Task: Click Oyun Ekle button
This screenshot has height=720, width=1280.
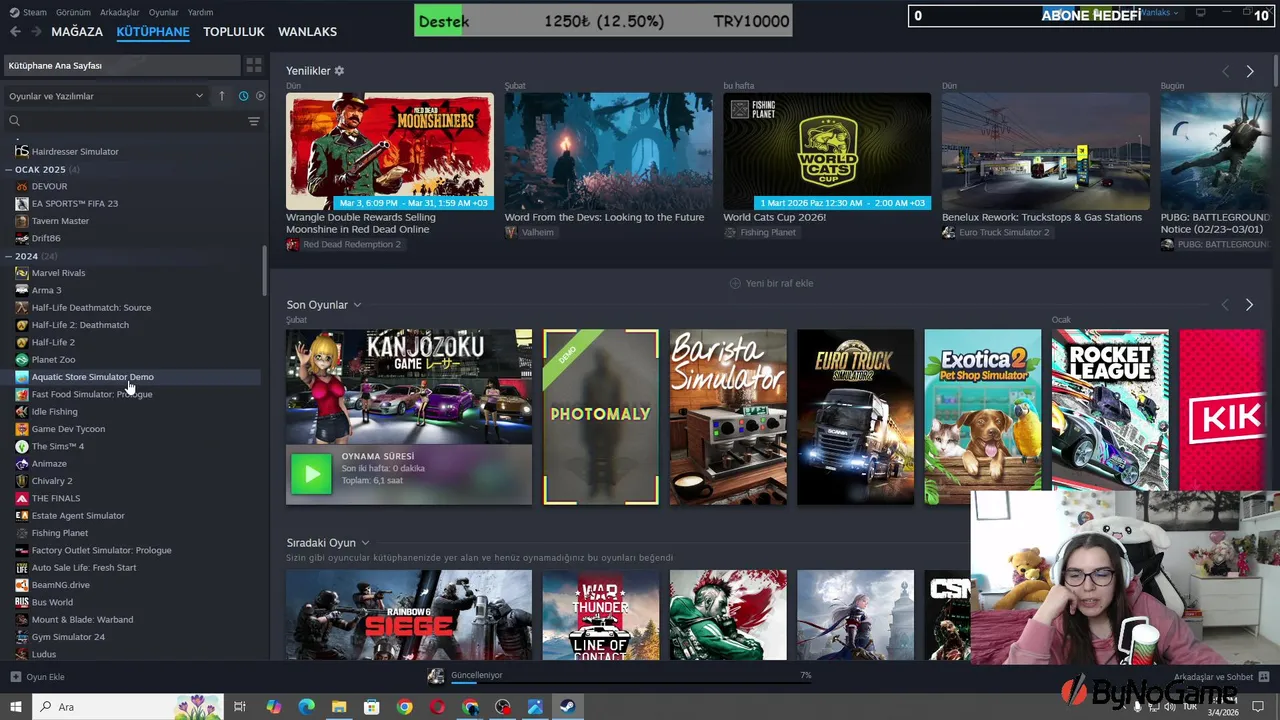Action: pos(38,677)
